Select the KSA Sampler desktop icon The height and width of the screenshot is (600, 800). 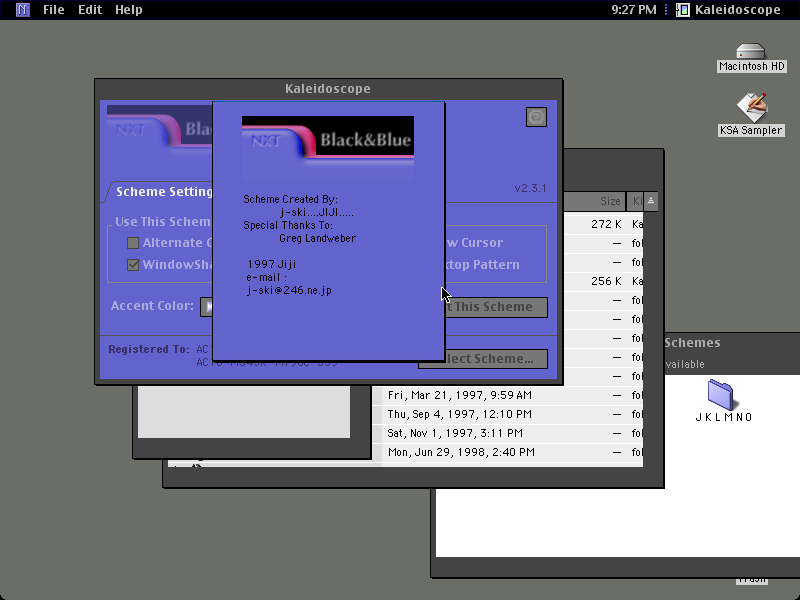(751, 115)
